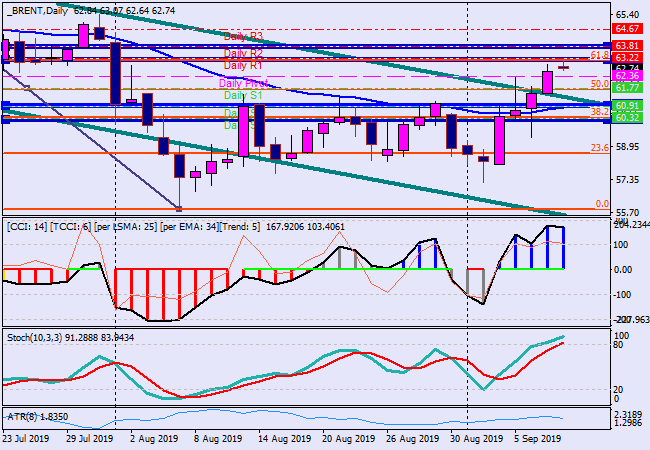Select the magenta 62.36 price tag

point(627,76)
